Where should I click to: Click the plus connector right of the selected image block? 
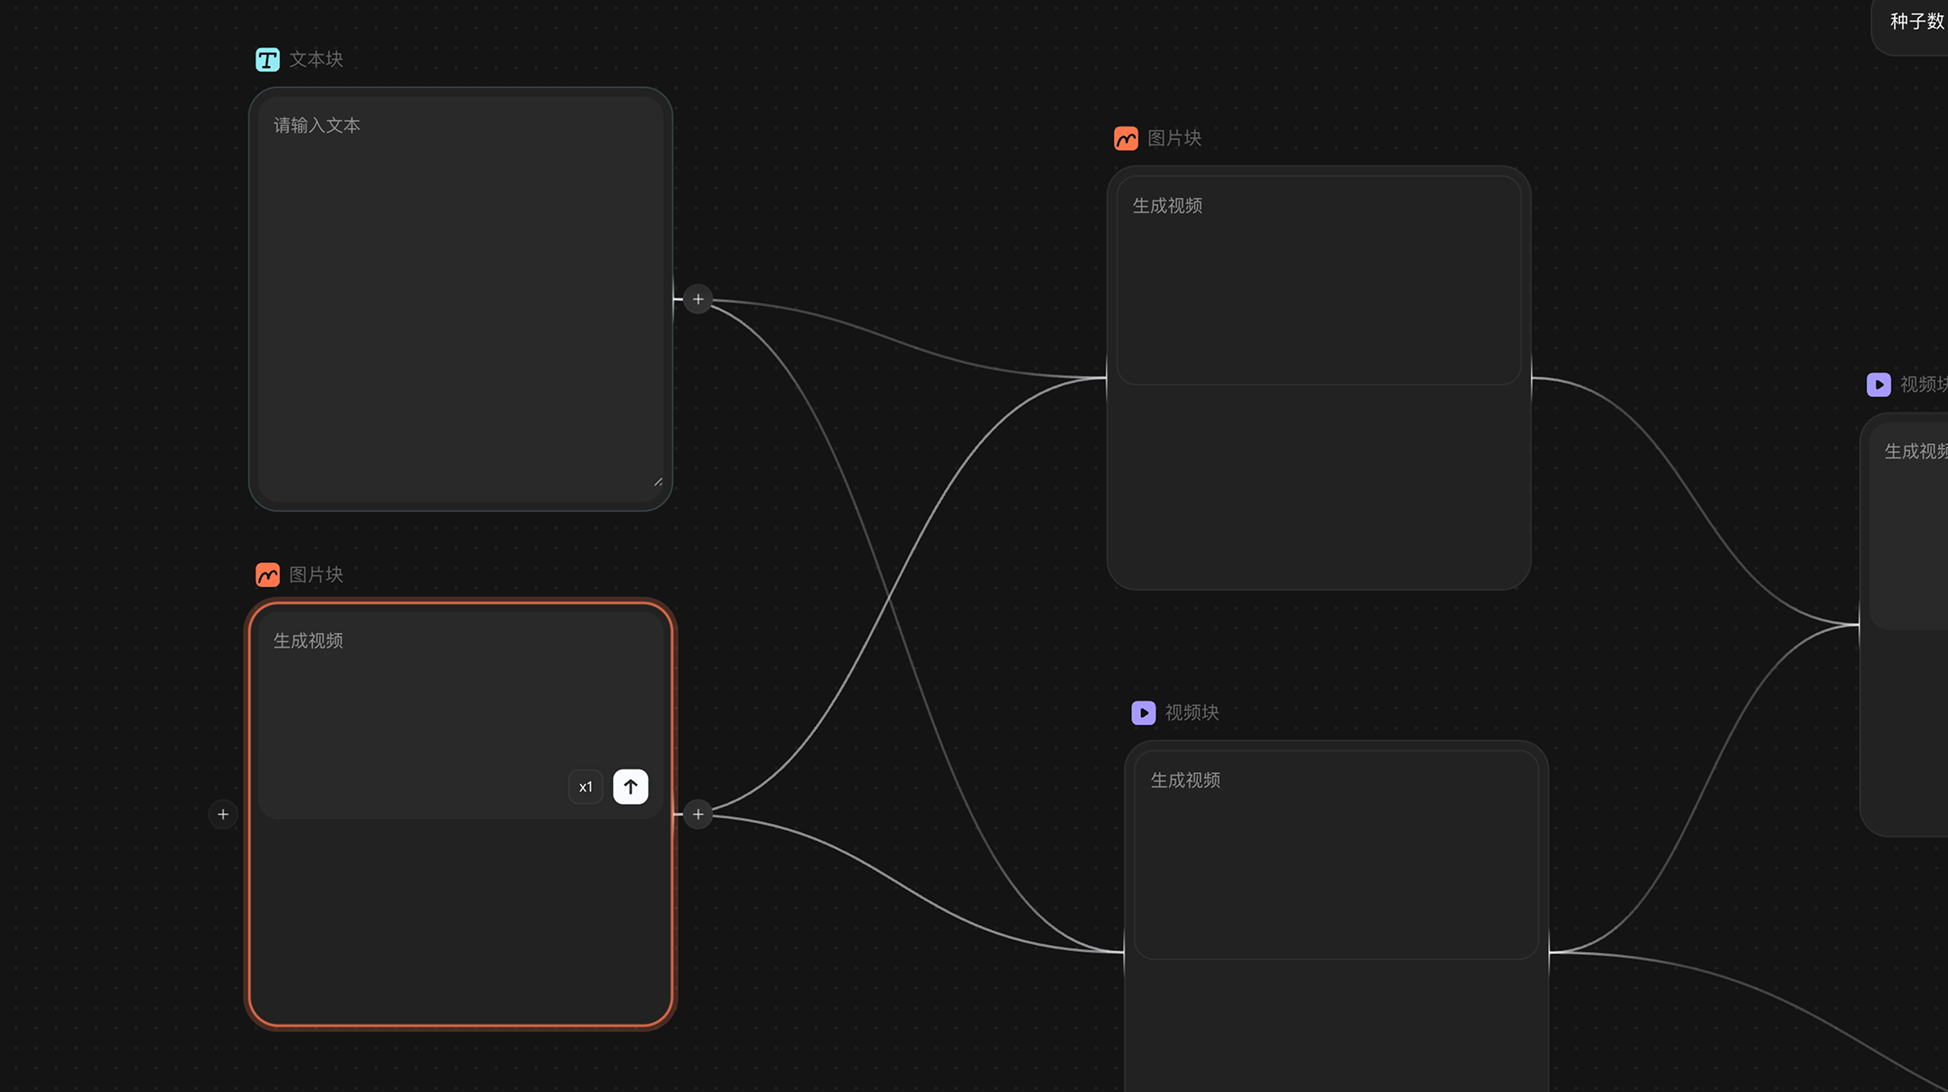[x=698, y=814]
